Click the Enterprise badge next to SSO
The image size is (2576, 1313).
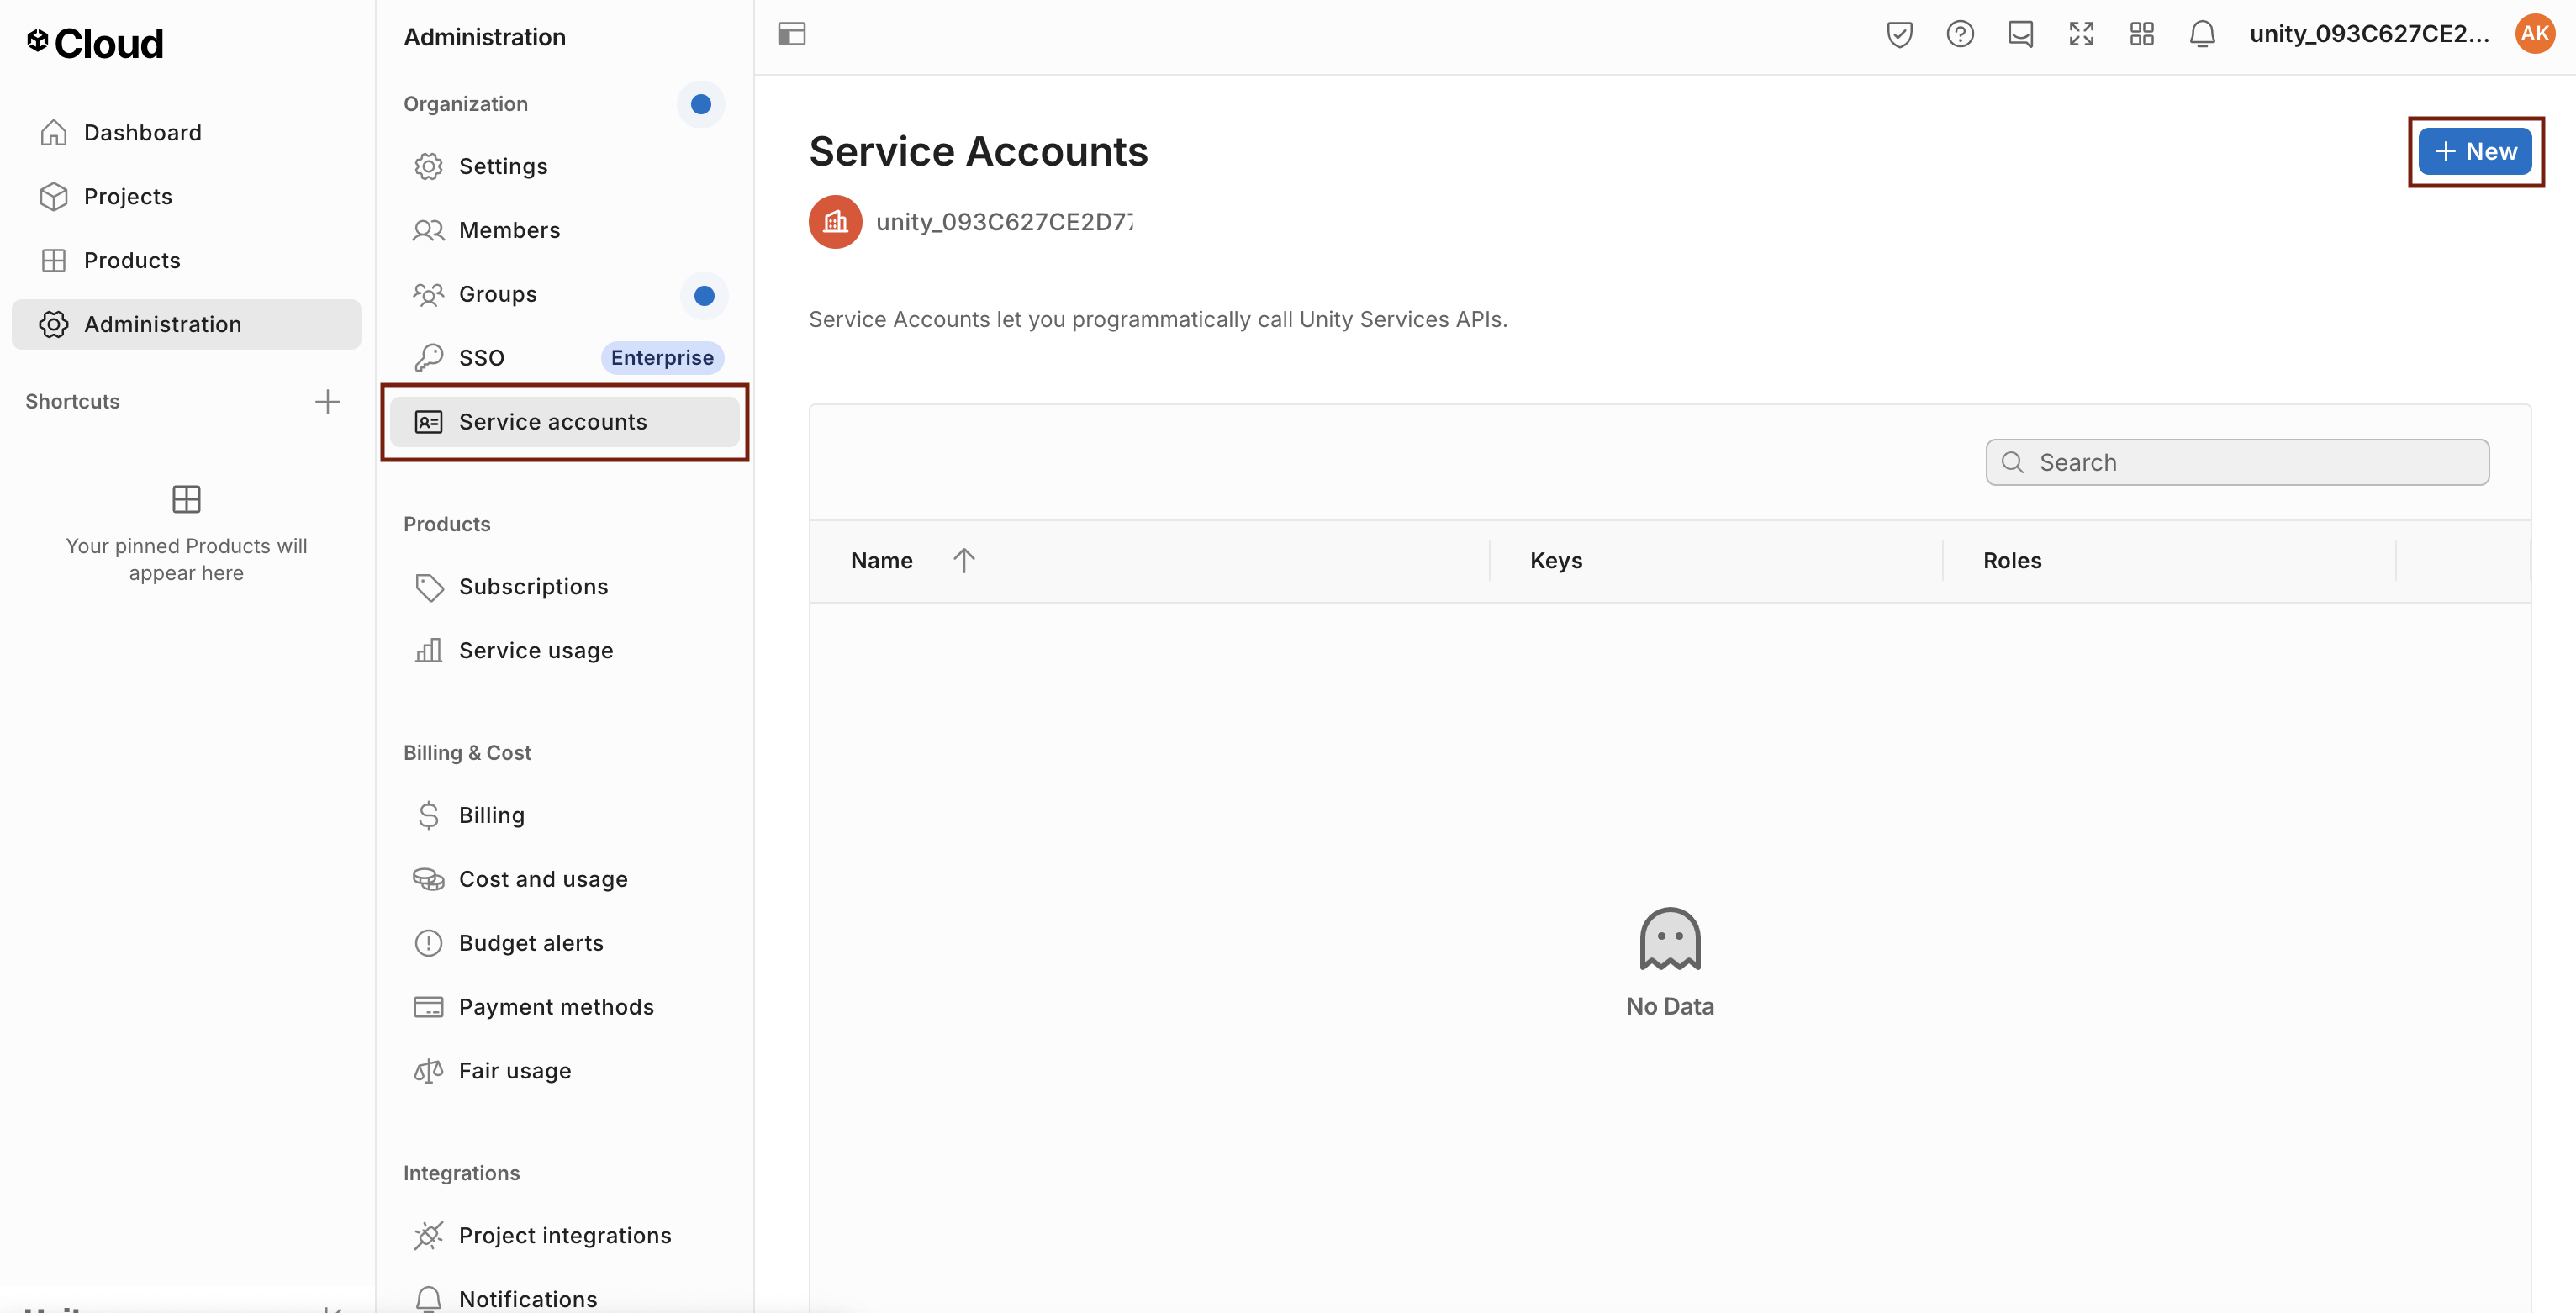662,358
